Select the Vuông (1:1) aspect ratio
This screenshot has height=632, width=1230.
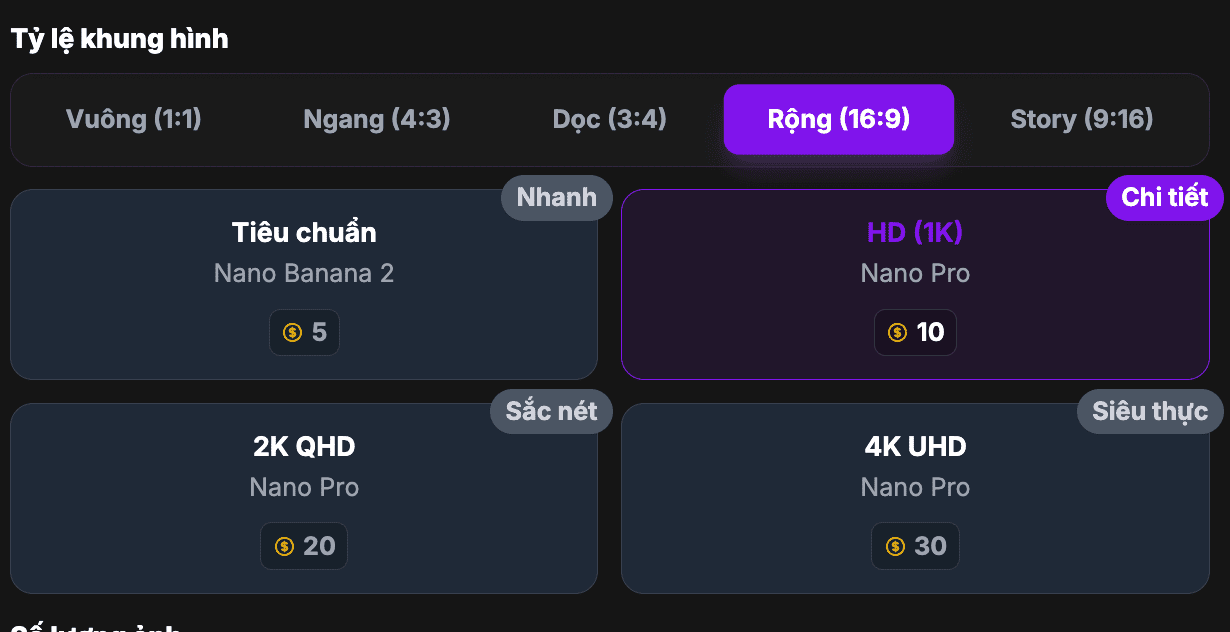134,120
